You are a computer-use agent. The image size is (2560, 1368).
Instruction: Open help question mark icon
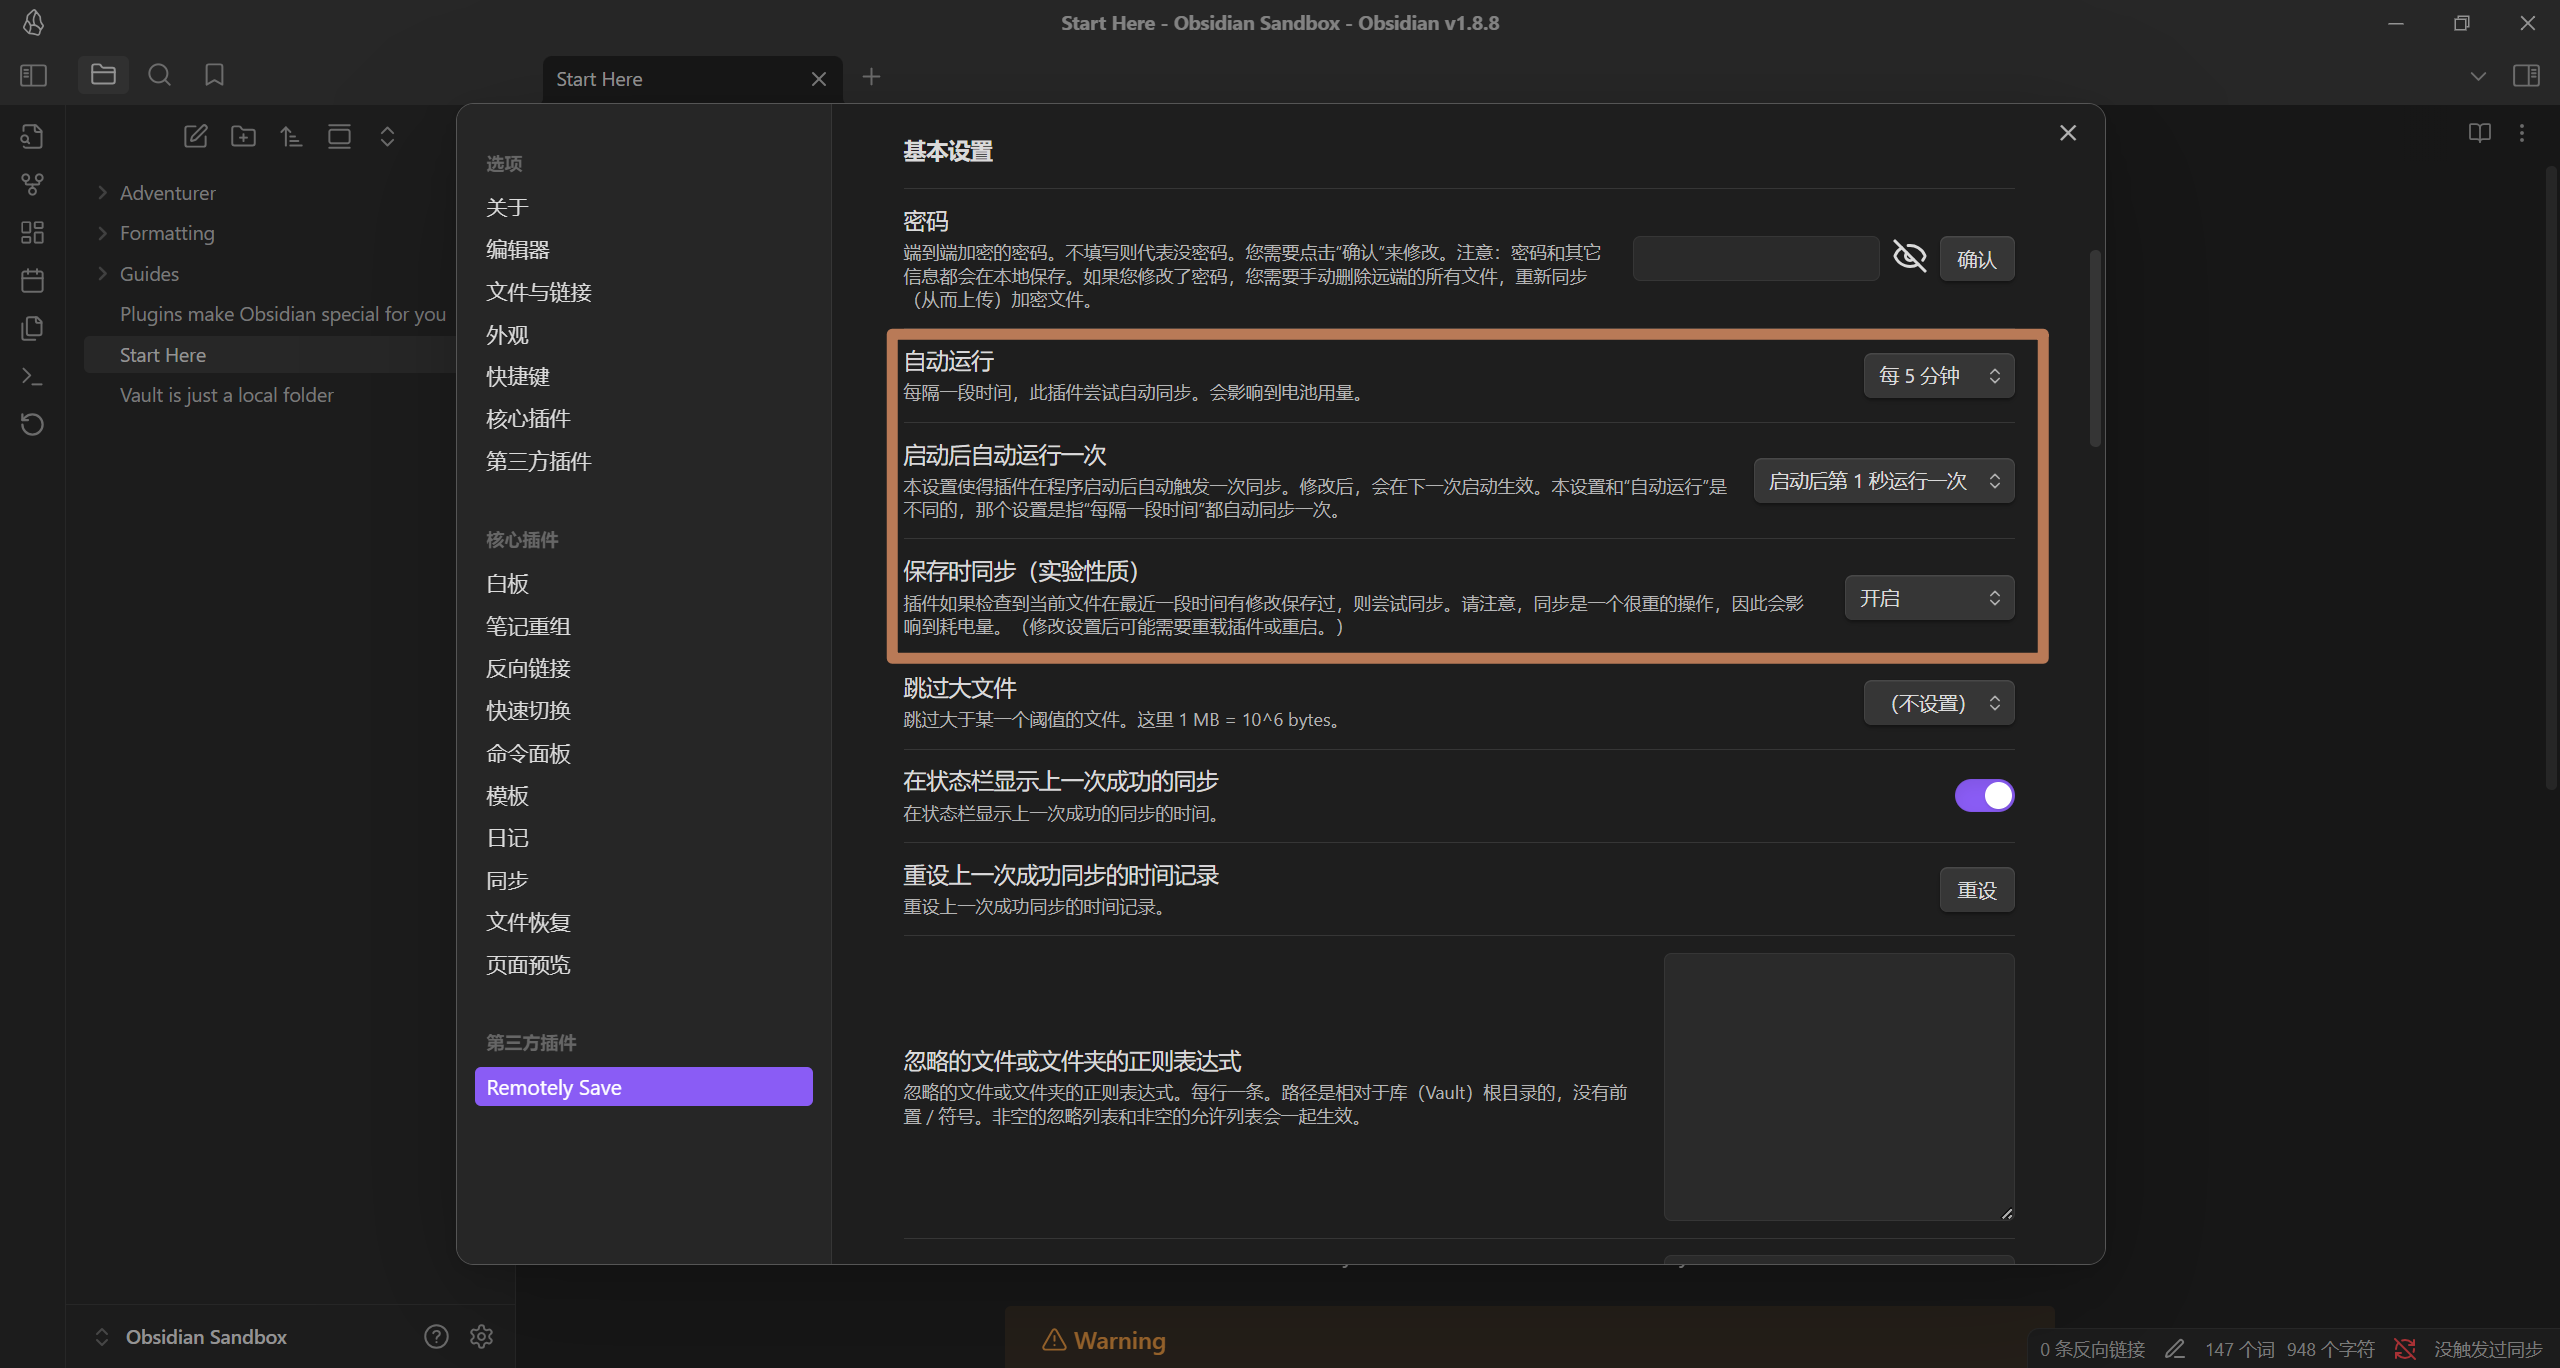pos(436,1336)
